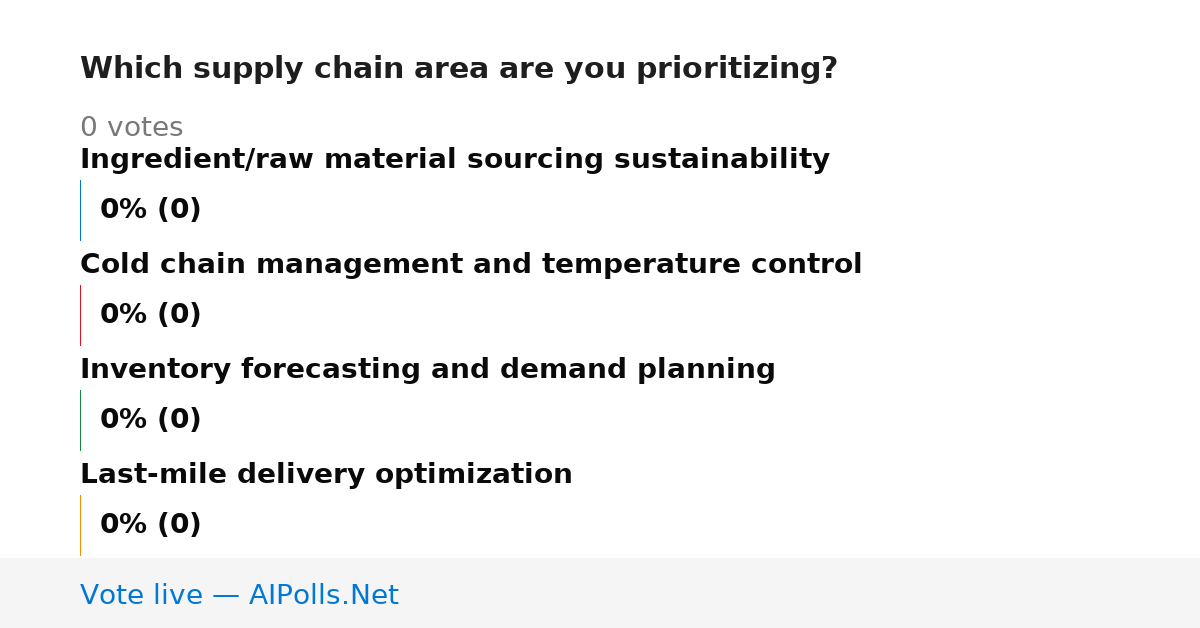
Task: Click the percentage under ingredient sourcing option
Action: tap(150, 210)
